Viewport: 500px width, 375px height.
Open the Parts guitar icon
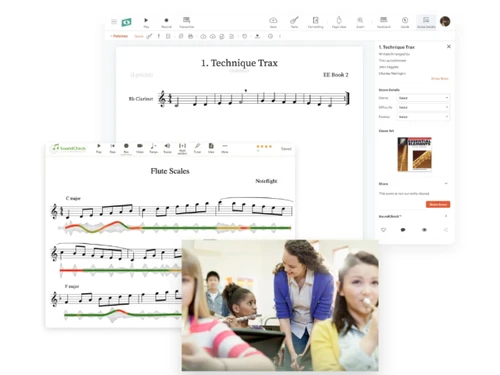click(294, 22)
